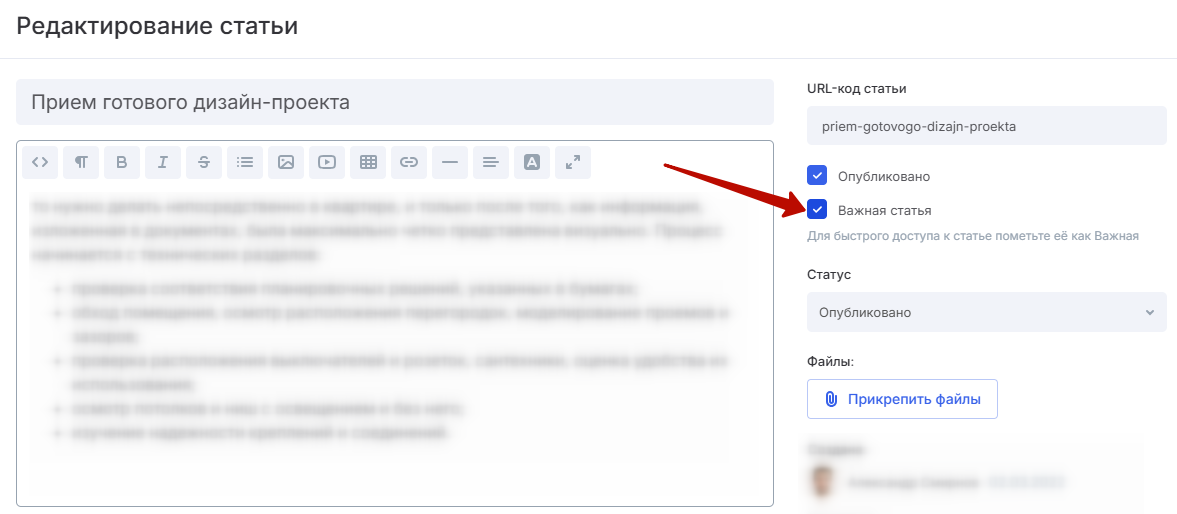Apply italic formatting
This screenshot has width=1177, height=514.
click(163, 162)
